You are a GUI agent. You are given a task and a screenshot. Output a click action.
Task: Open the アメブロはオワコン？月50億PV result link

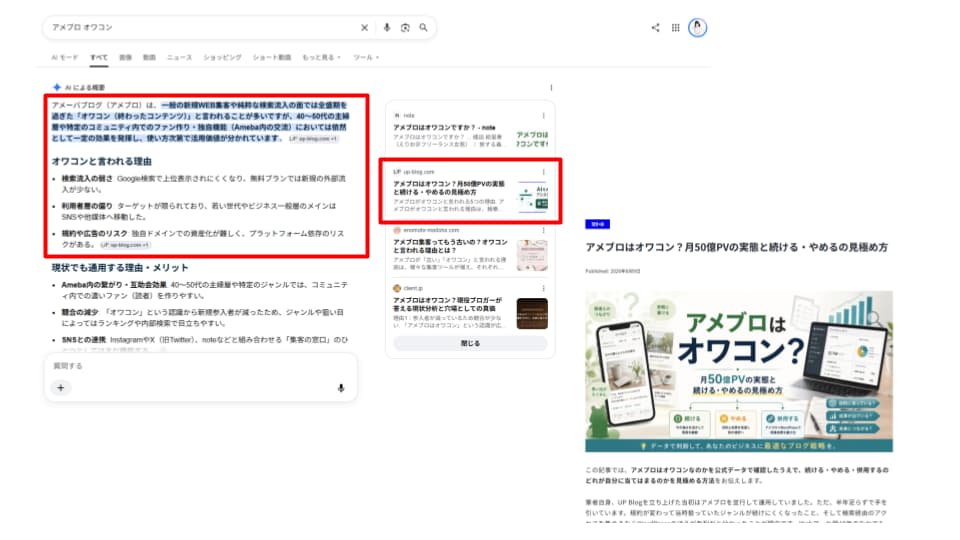pos(449,187)
